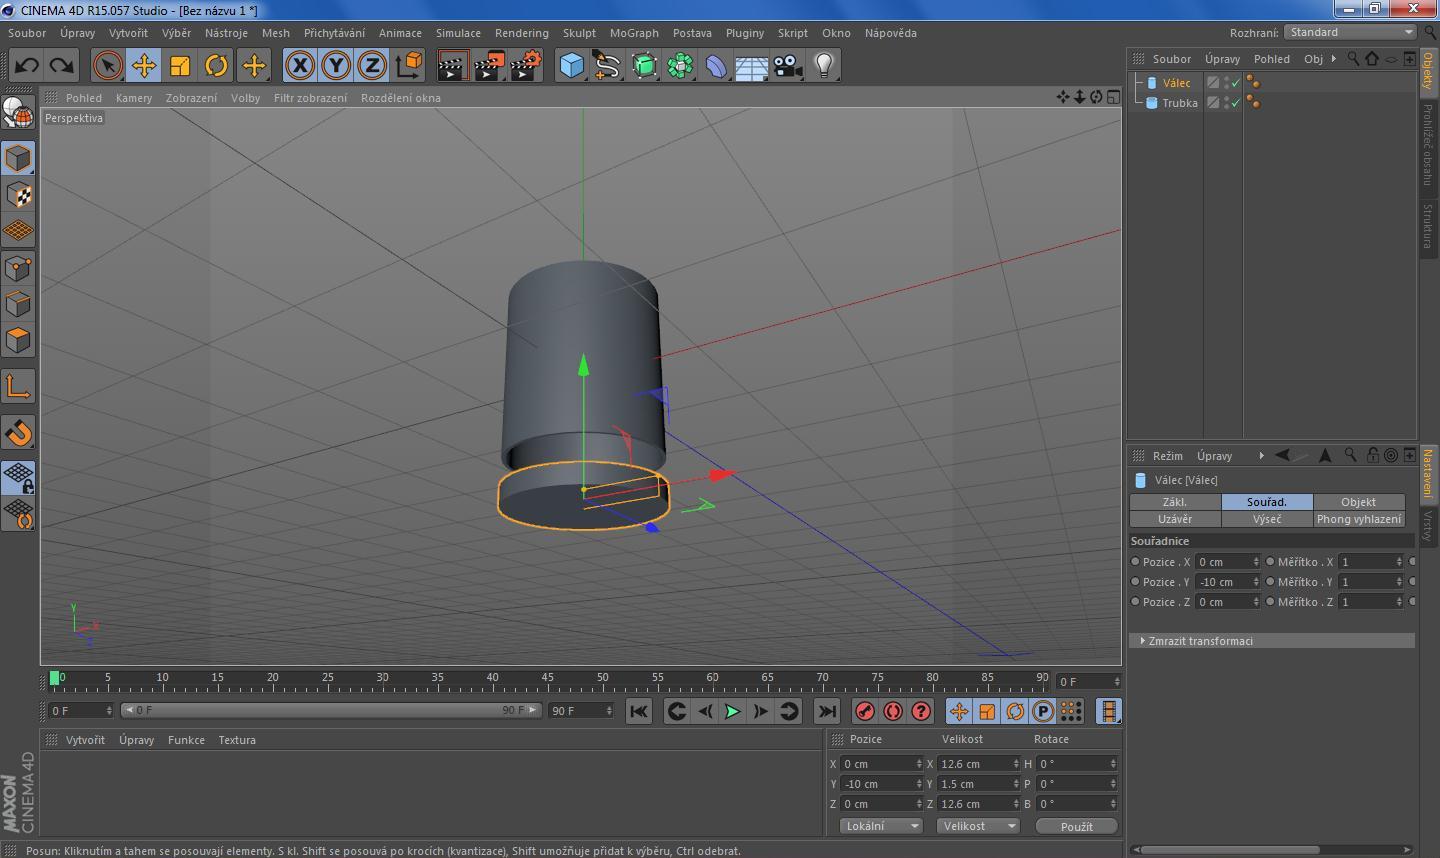The width and height of the screenshot is (1440, 858).
Task: Play the animation forward
Action: pos(732,711)
